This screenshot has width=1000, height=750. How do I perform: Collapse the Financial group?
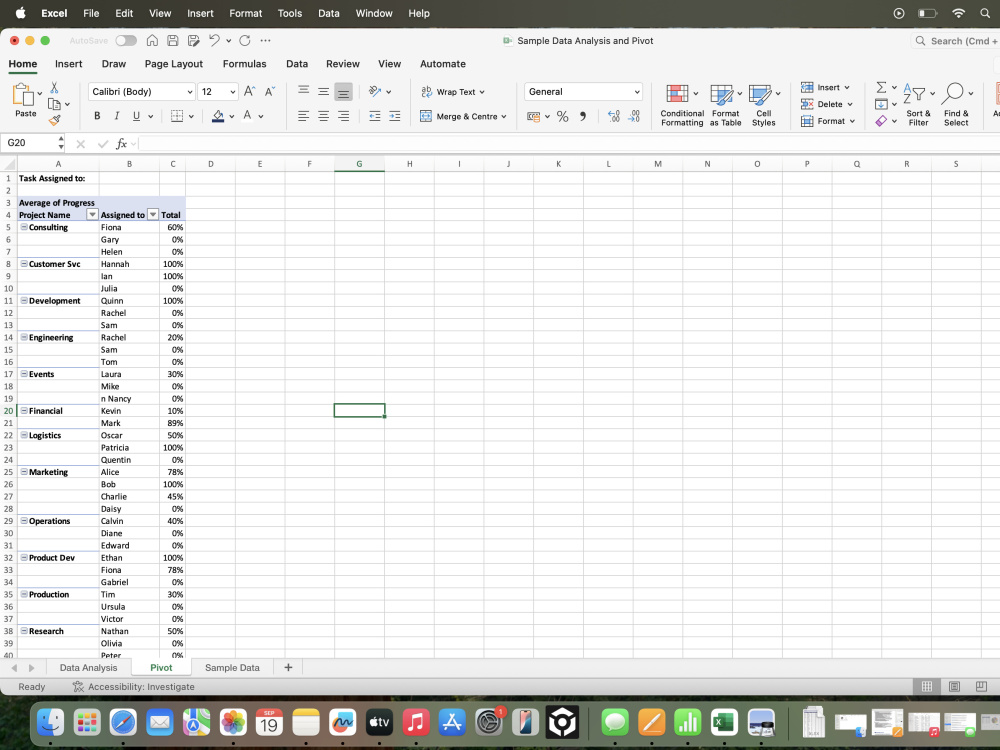[24, 411]
